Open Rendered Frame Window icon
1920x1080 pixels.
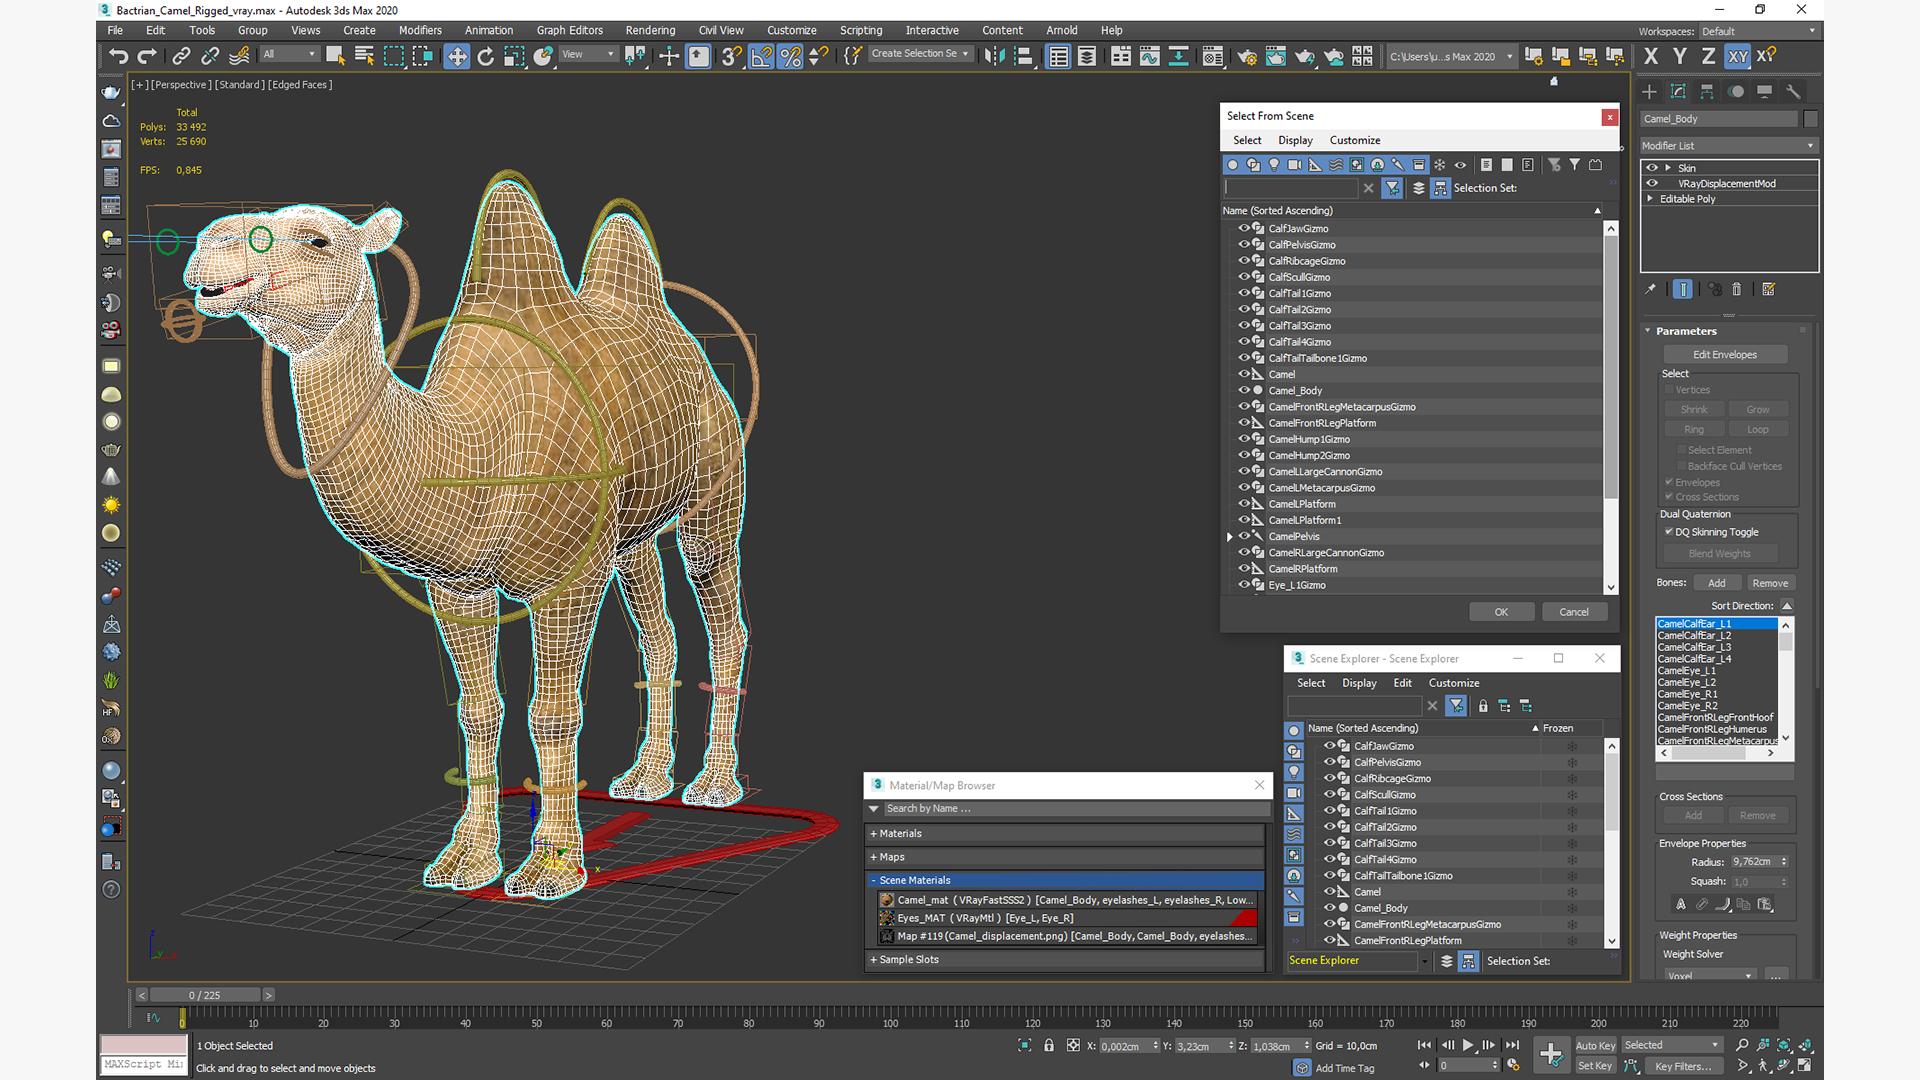1276,56
